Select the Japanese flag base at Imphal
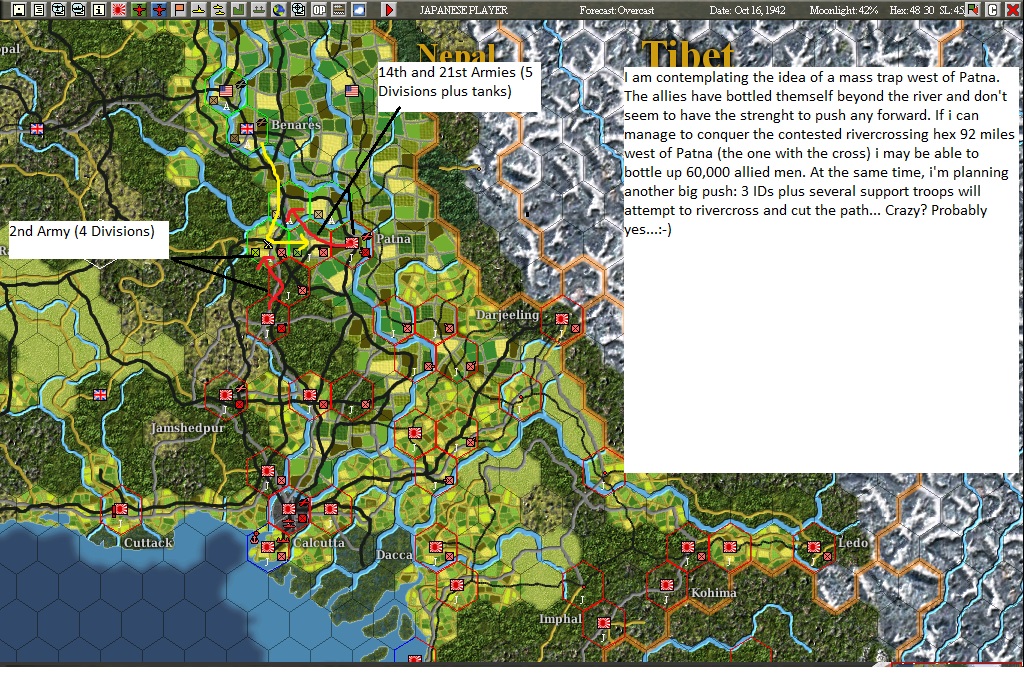 click(604, 623)
